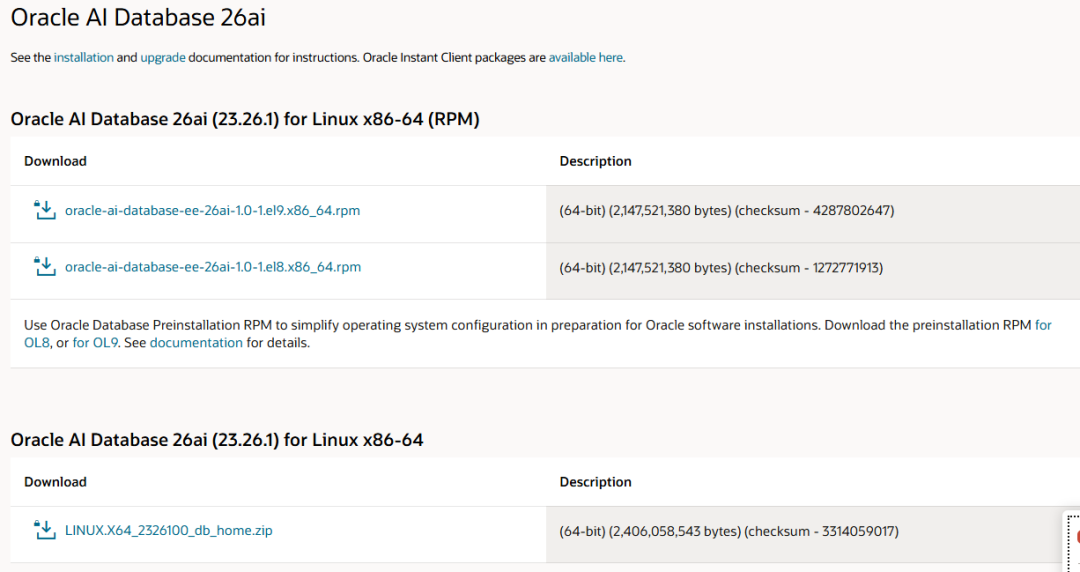The width and height of the screenshot is (1080, 572).
Task: Download oracle-ai-database-ee-26ai-1.0-1.el8.x86_64.rpm
Action: tap(213, 267)
